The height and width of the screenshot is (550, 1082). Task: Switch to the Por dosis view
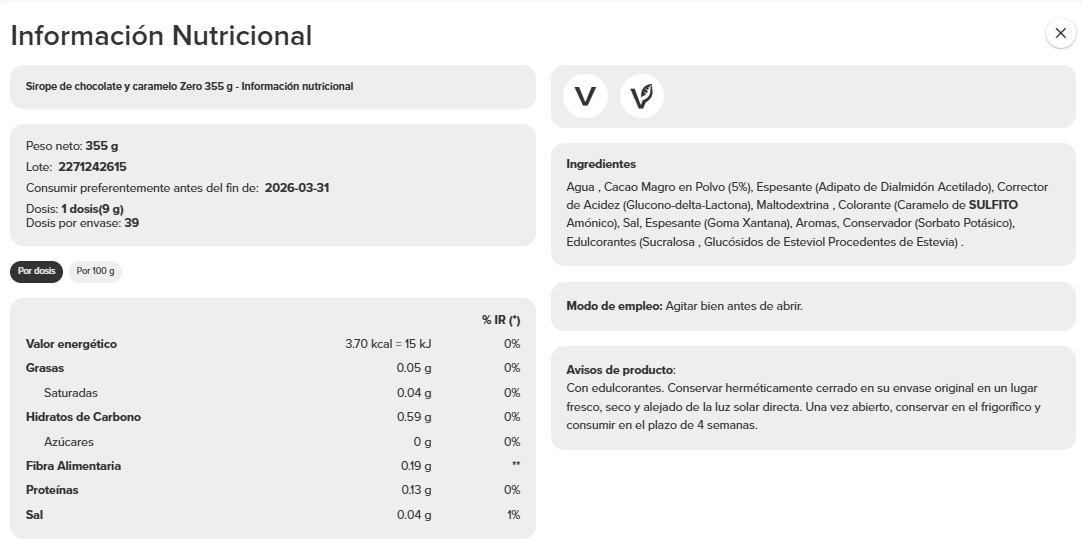pos(37,271)
